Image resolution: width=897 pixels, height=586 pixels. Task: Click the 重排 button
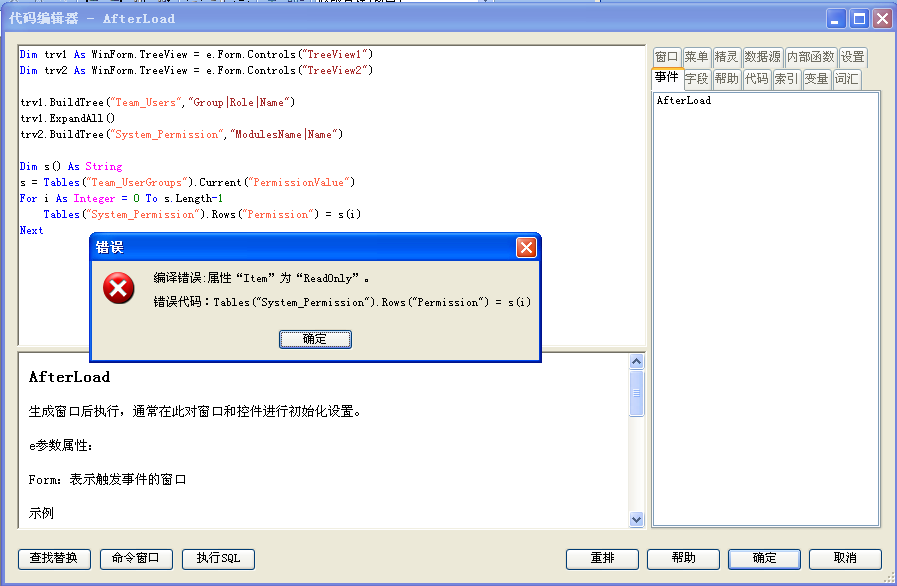[602, 559]
